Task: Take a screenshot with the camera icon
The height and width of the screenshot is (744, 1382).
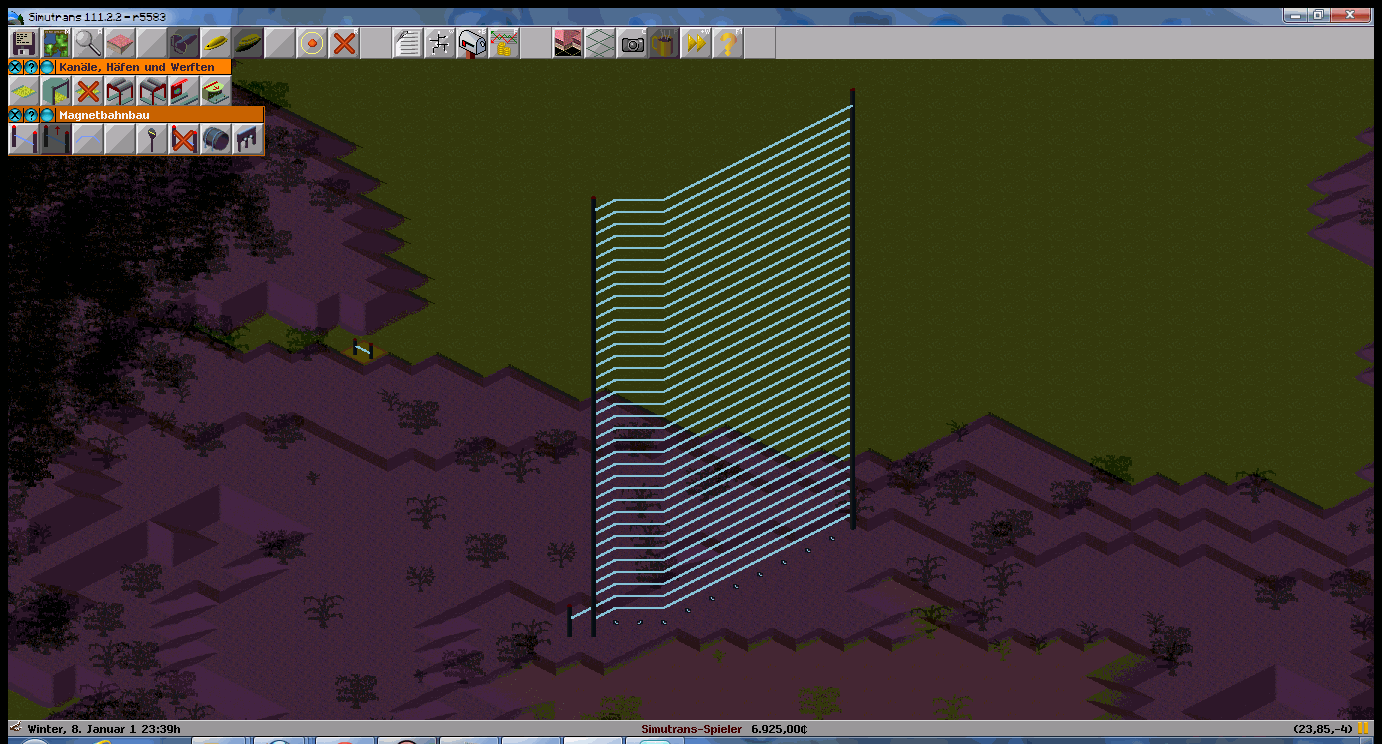Action: coord(632,43)
